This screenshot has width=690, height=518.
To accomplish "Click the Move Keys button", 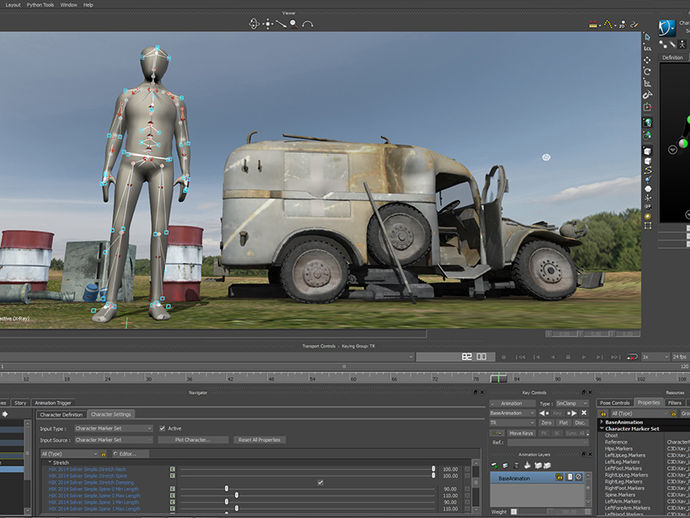I will coord(521,434).
